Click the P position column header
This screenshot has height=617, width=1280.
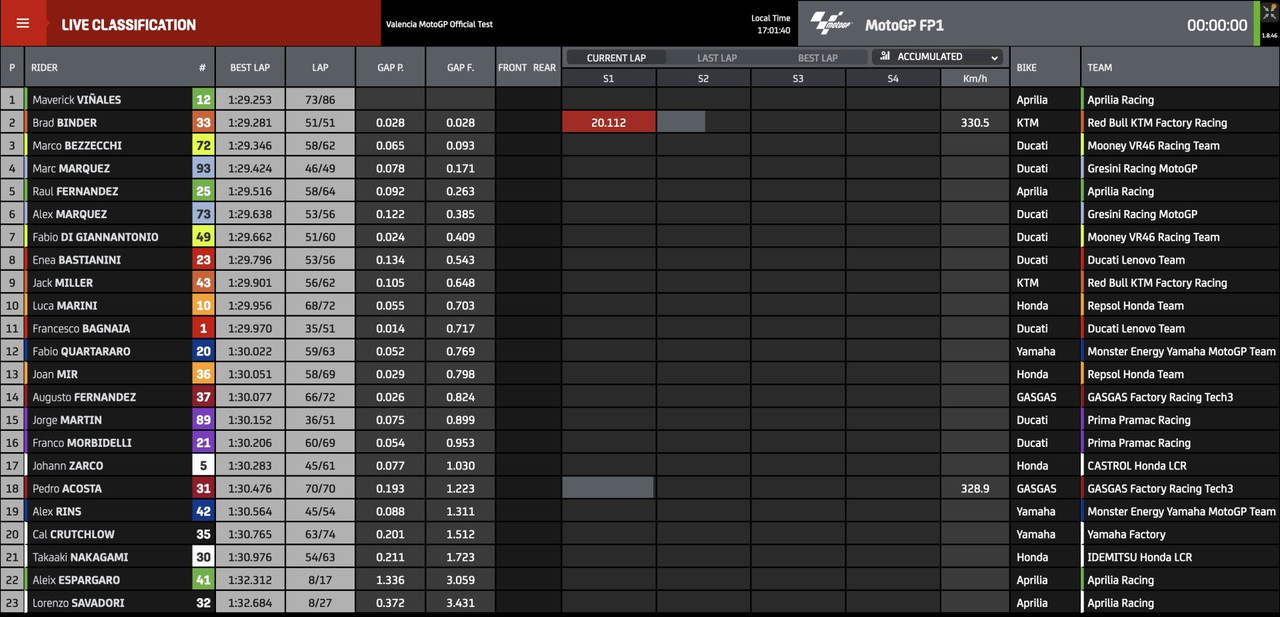[12, 67]
